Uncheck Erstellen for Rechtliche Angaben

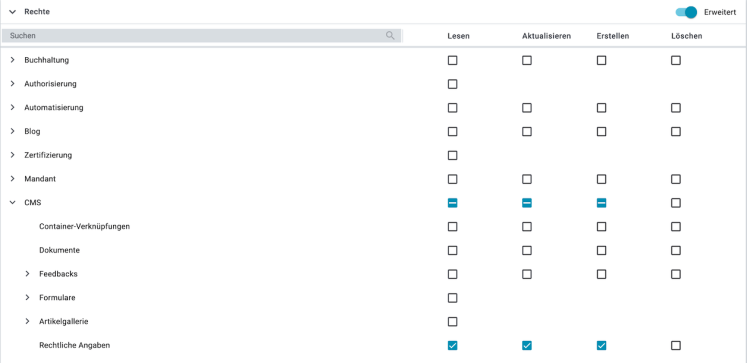click(x=602, y=346)
